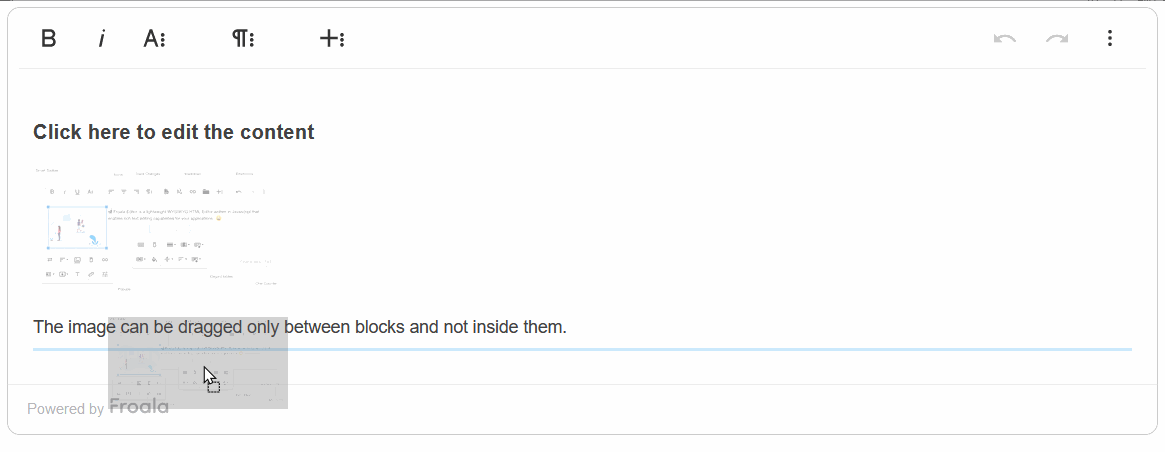Open the More Text options
Screen dimensions: 1165x452
coord(154,39)
